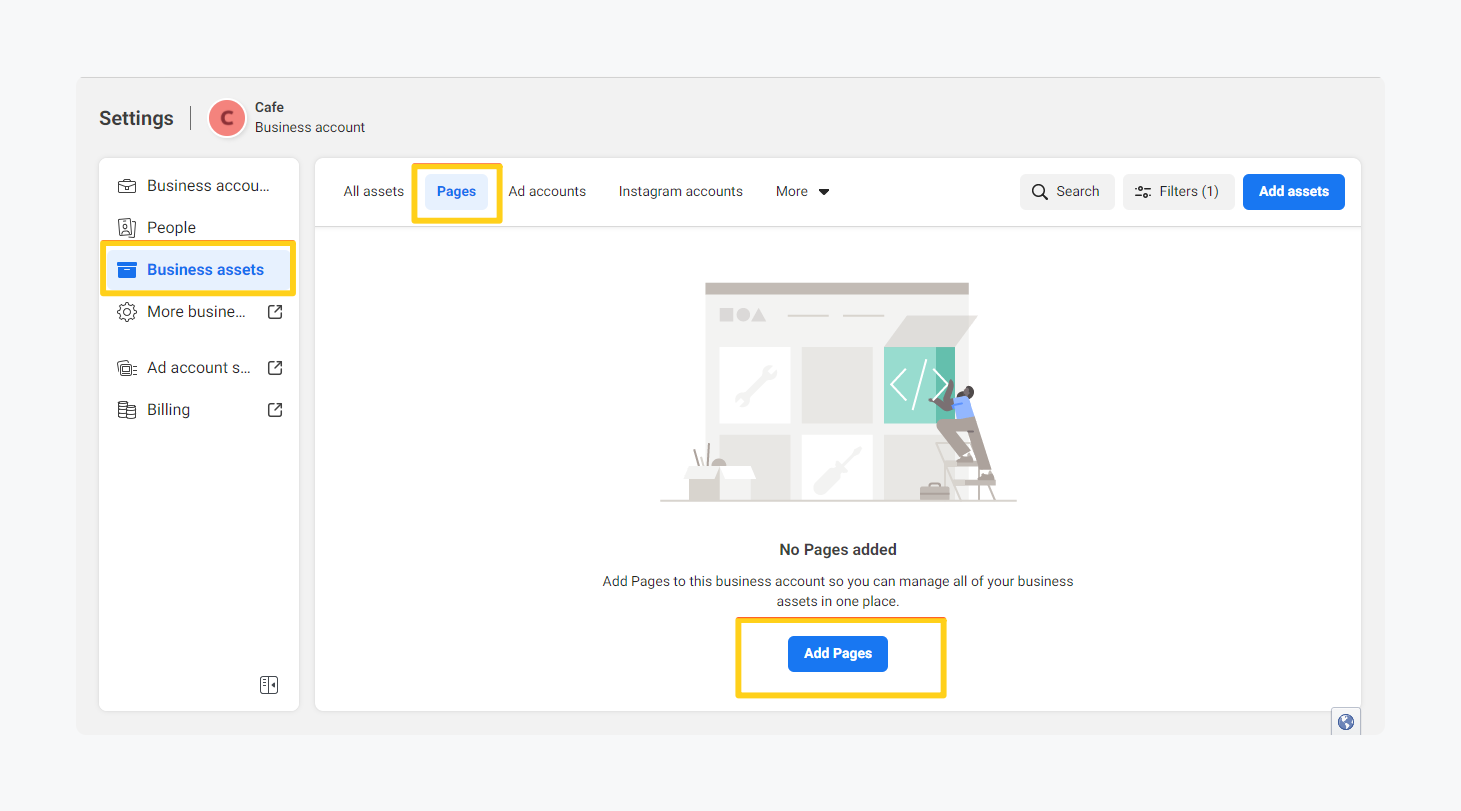Click the Business account briefcase icon
Image resolution: width=1461 pixels, height=811 pixels.
click(127, 186)
